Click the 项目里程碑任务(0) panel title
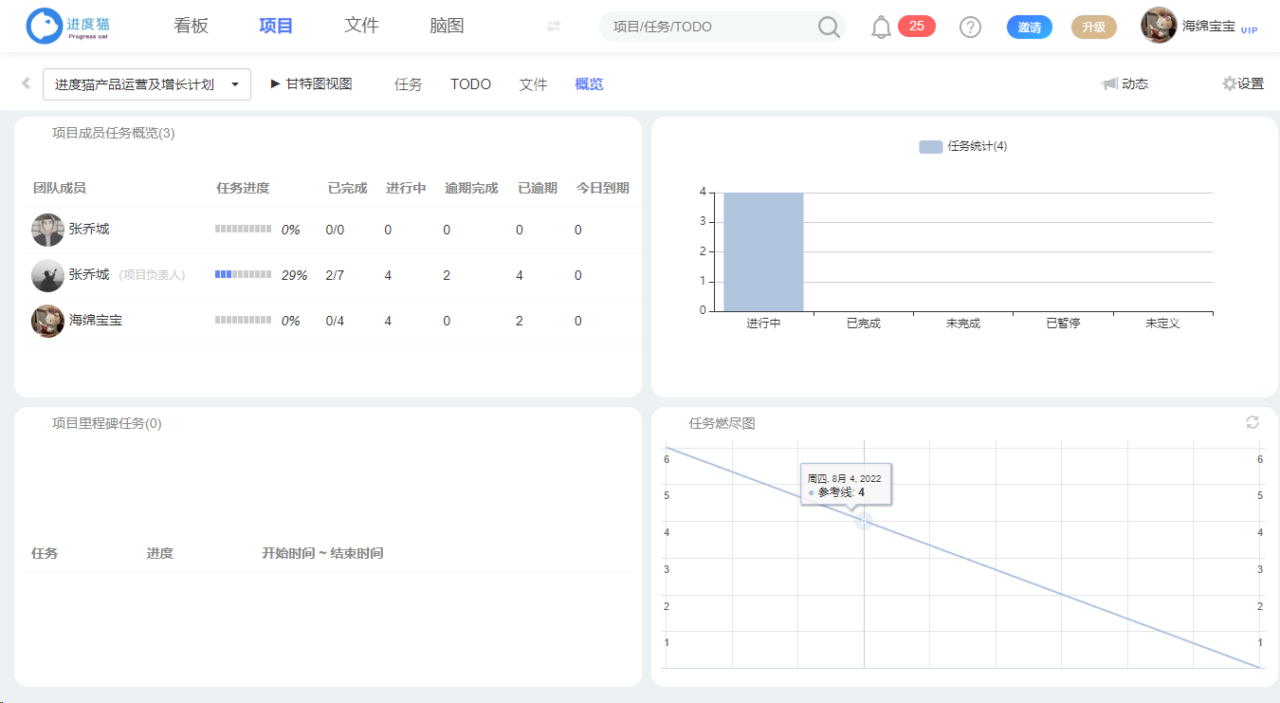Viewport: 1280px width, 703px height. [107, 423]
